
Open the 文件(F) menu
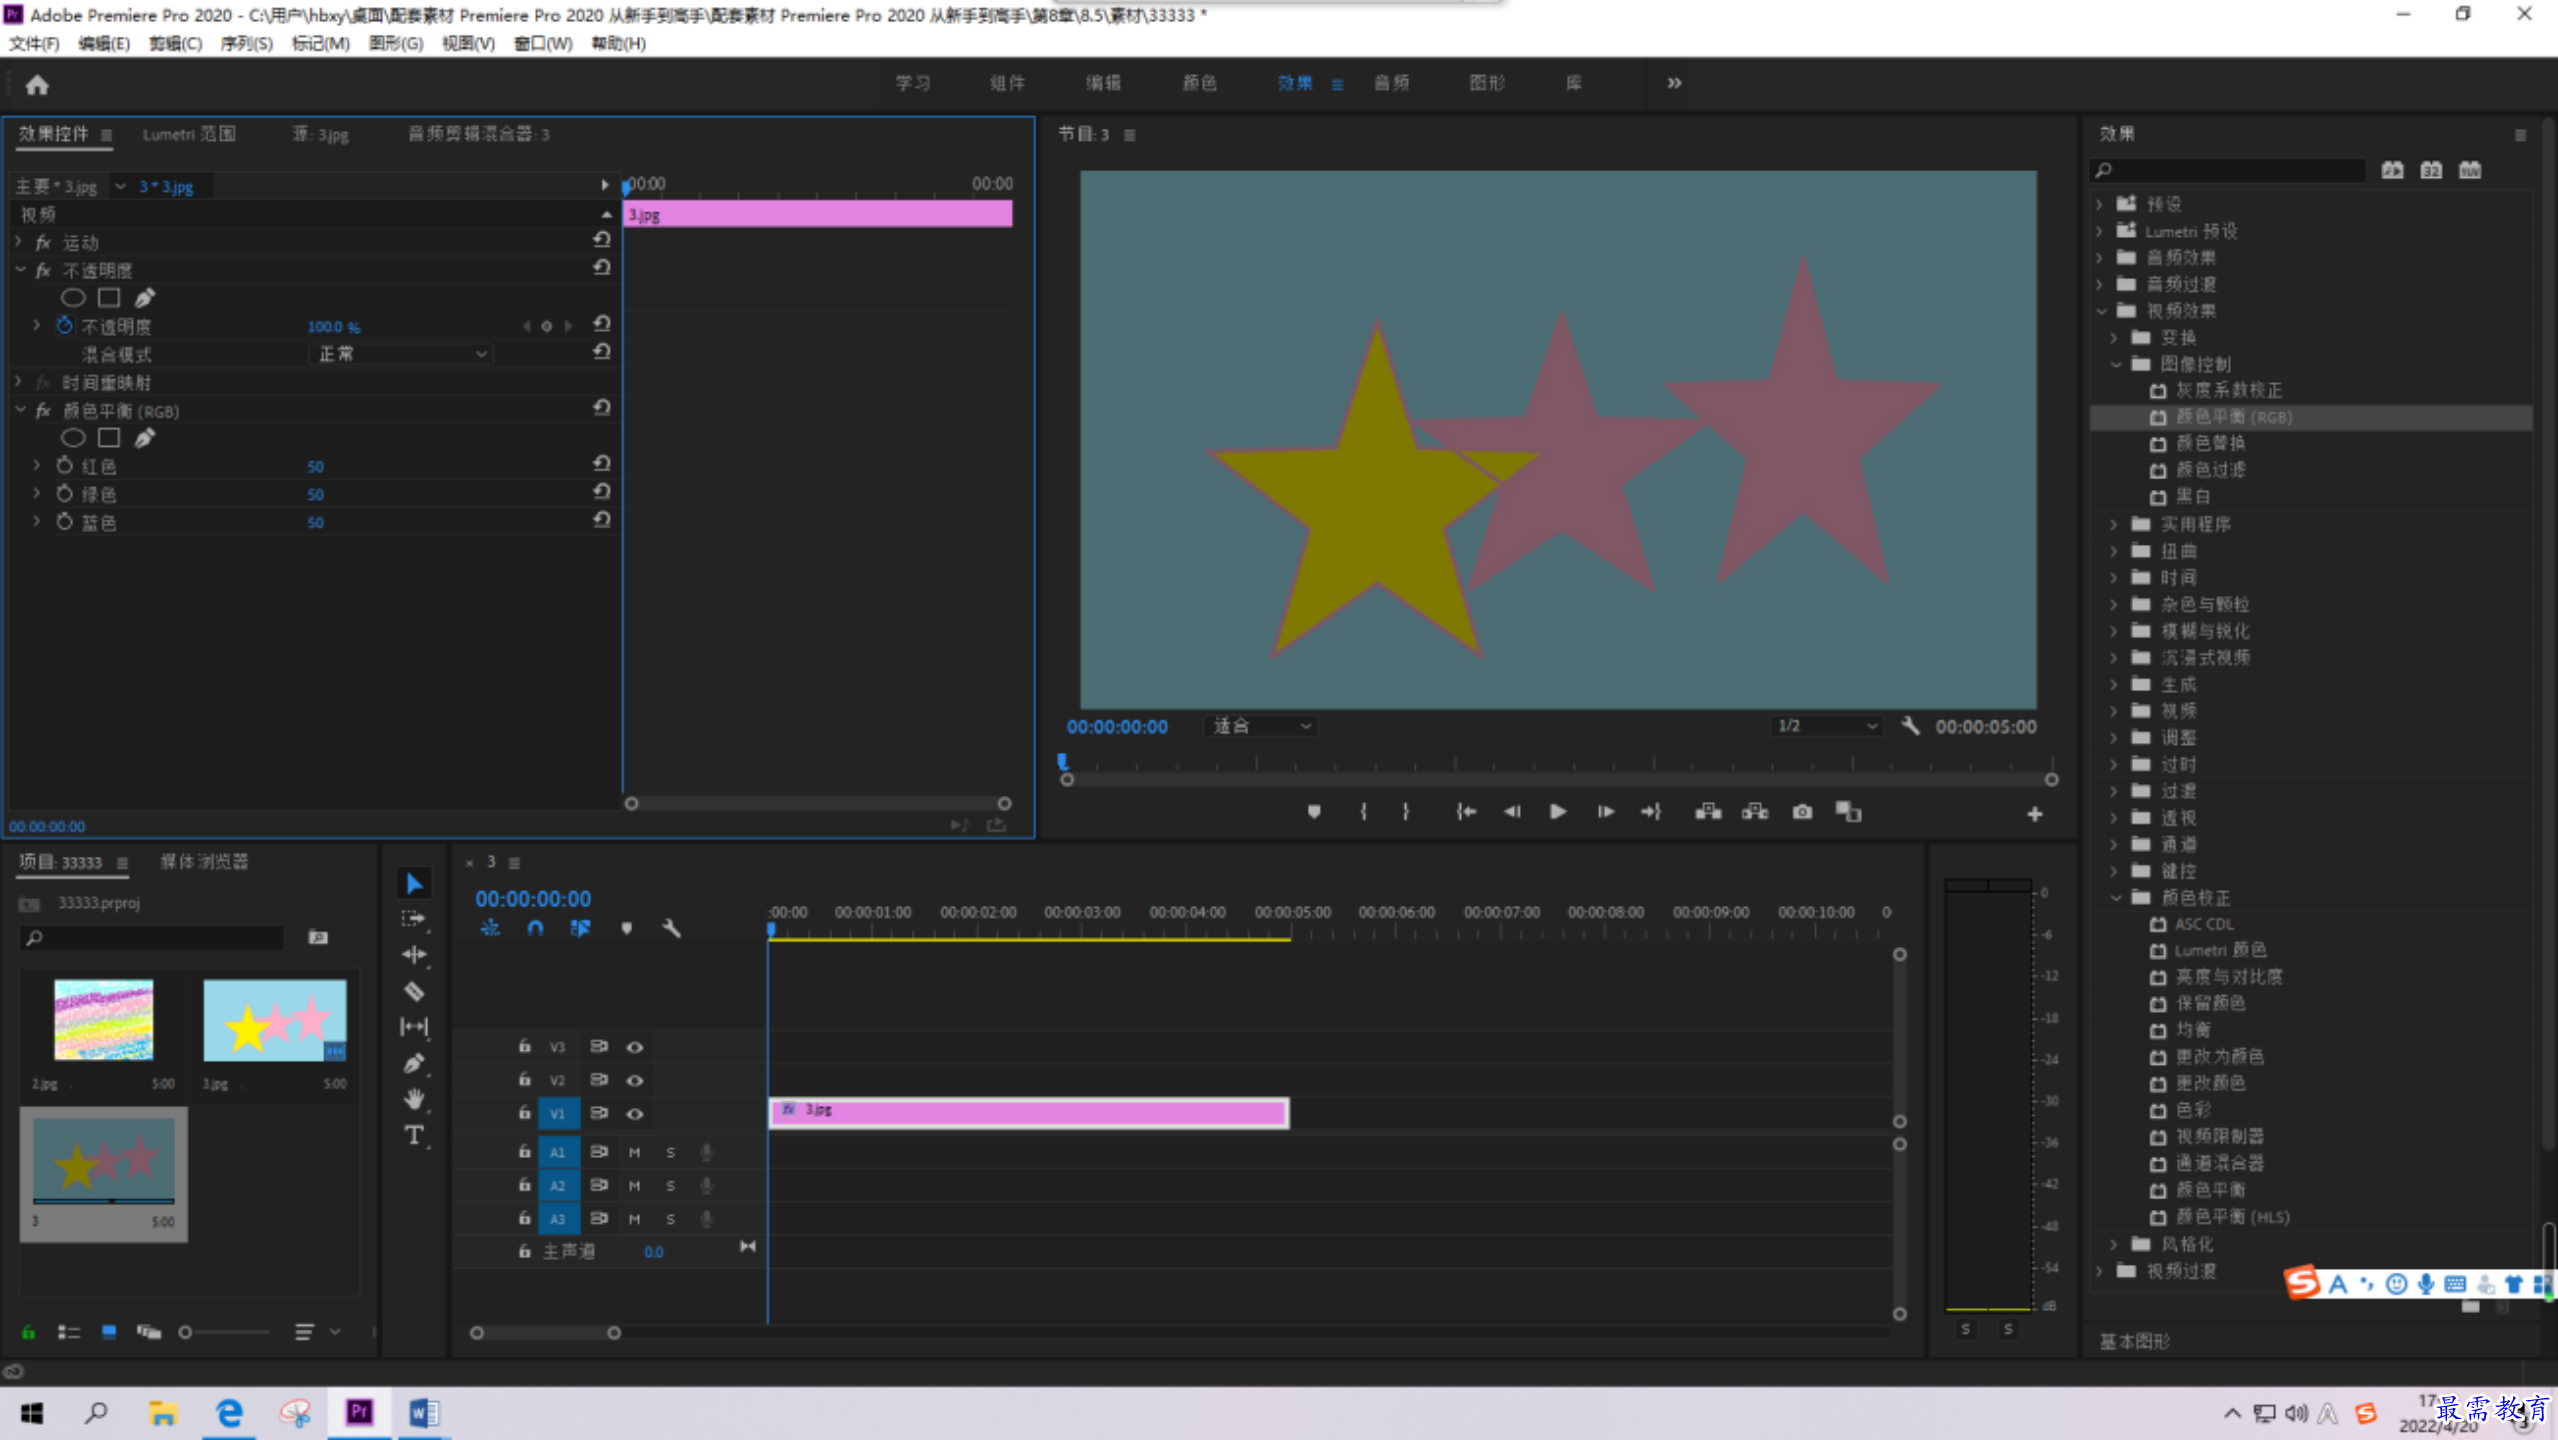[x=35, y=43]
